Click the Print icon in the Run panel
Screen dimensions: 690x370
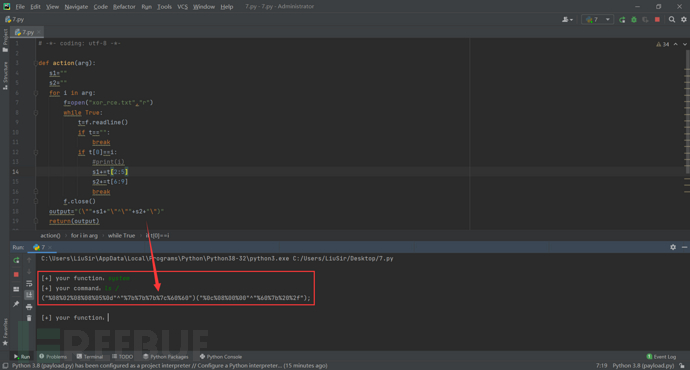click(29, 307)
